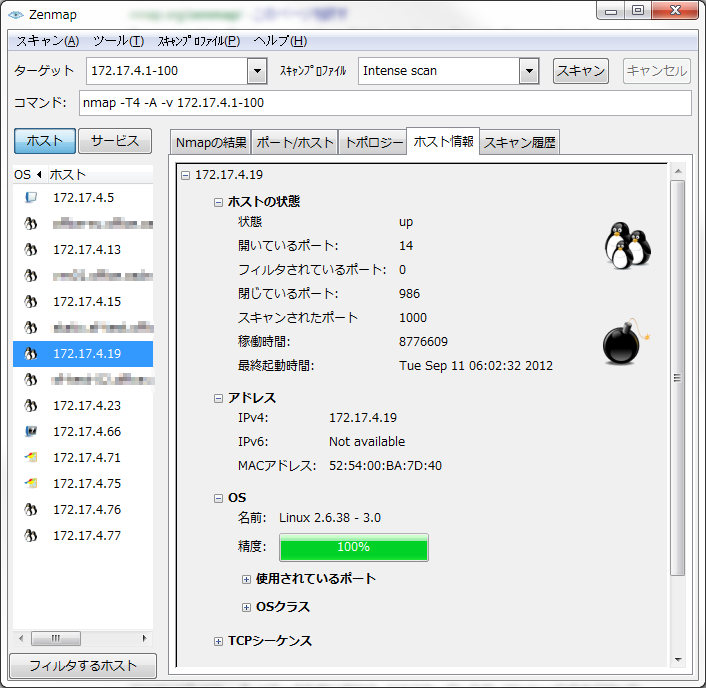
Task: Click the OS icon beside host 172.17.4.66
Action: 31,431
